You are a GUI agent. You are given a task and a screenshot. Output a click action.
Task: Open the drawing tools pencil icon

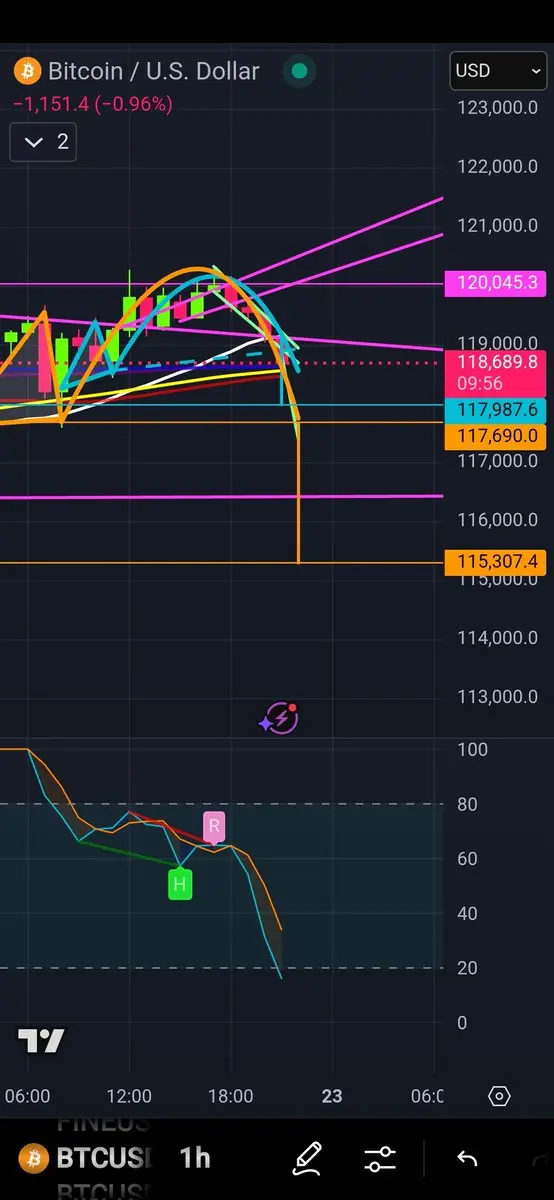click(x=308, y=1158)
